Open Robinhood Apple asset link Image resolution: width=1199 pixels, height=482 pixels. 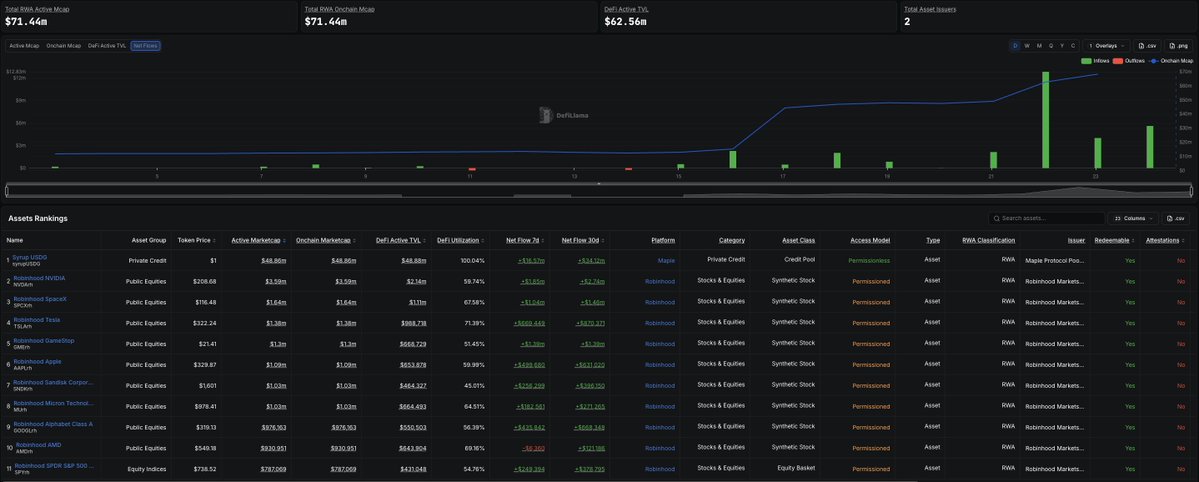pos(37,361)
